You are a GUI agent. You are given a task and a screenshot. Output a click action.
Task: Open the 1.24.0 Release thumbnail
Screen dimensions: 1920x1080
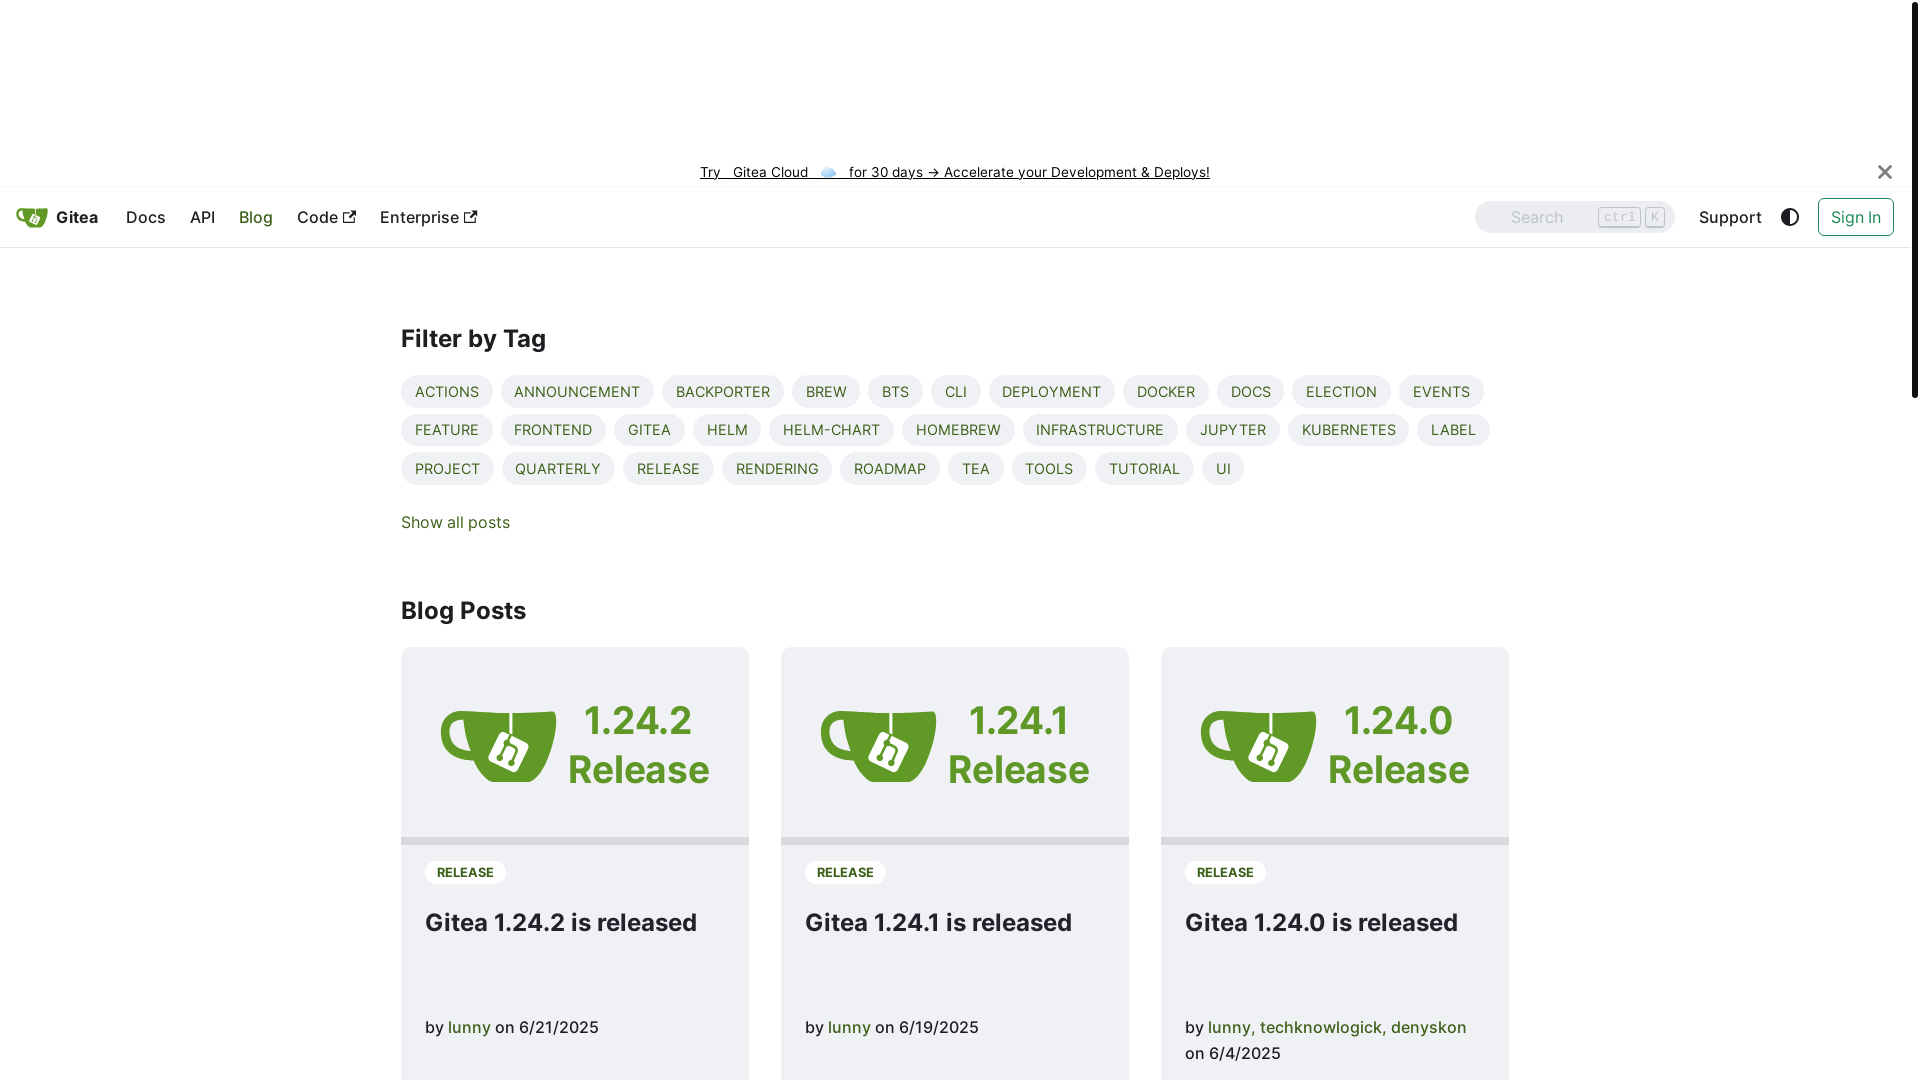click(1335, 746)
